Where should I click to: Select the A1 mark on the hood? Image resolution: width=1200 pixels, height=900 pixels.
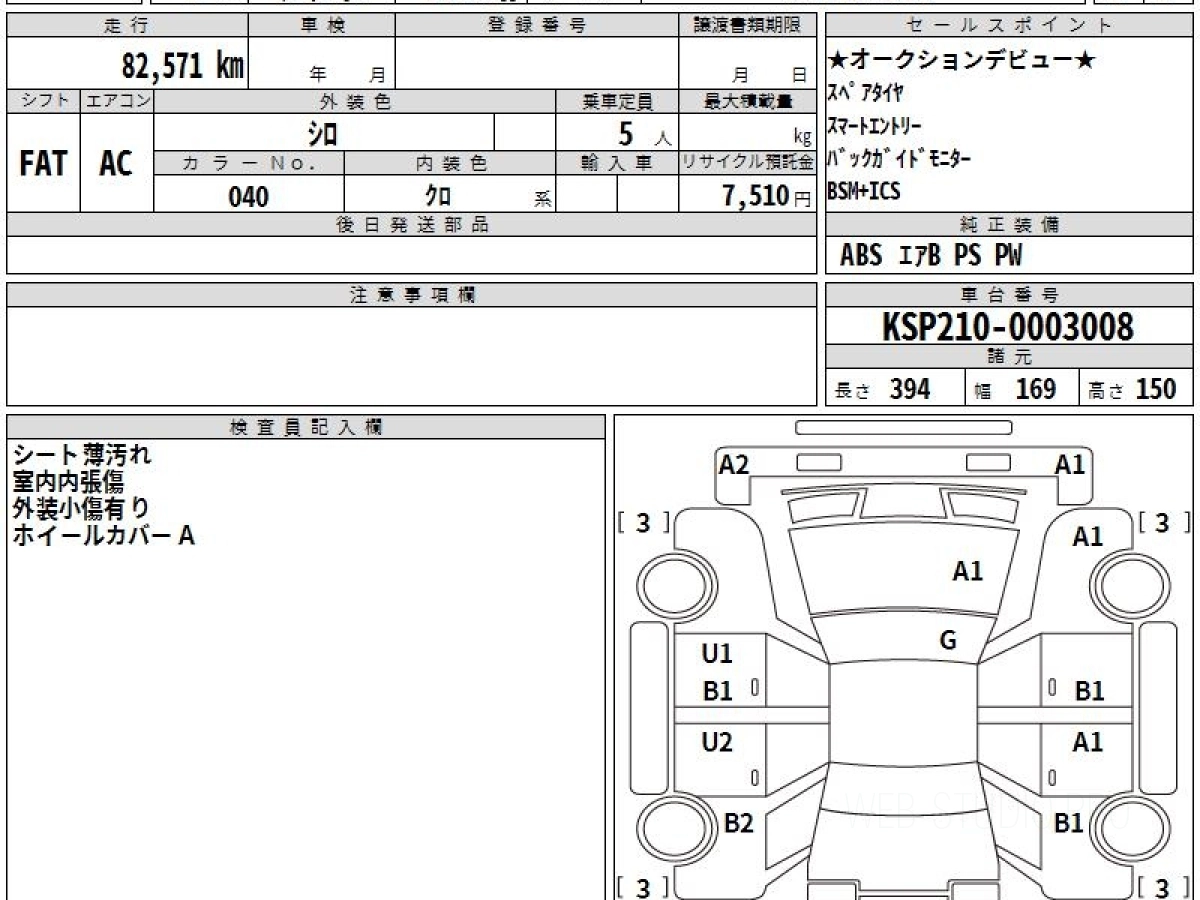coord(968,571)
